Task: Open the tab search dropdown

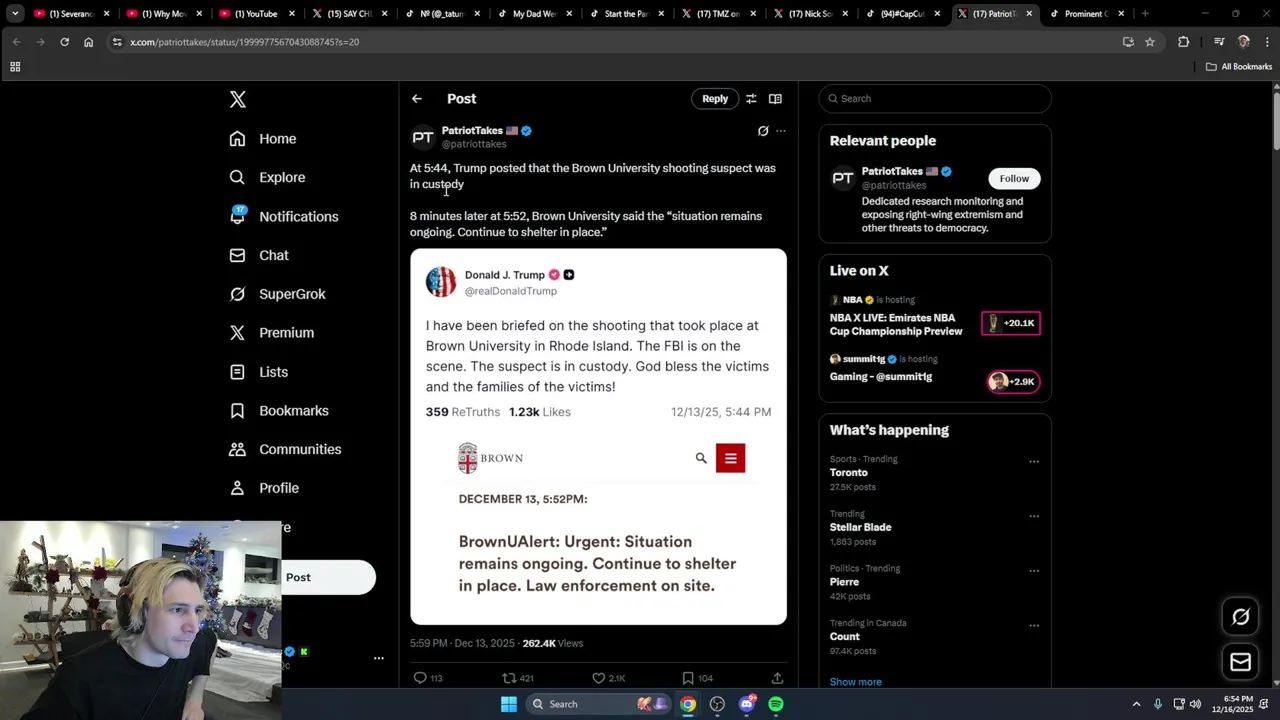Action: (14, 13)
